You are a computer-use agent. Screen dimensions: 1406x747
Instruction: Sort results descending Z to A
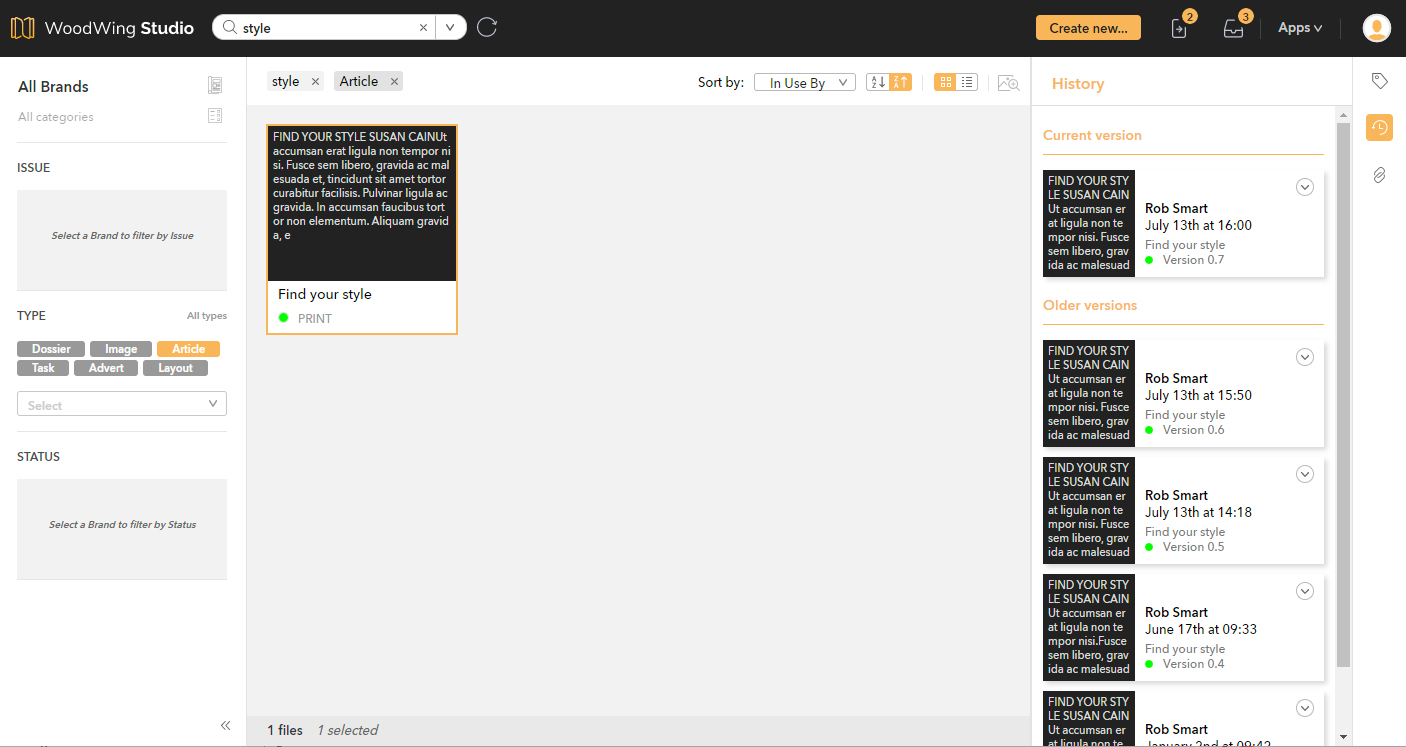900,83
